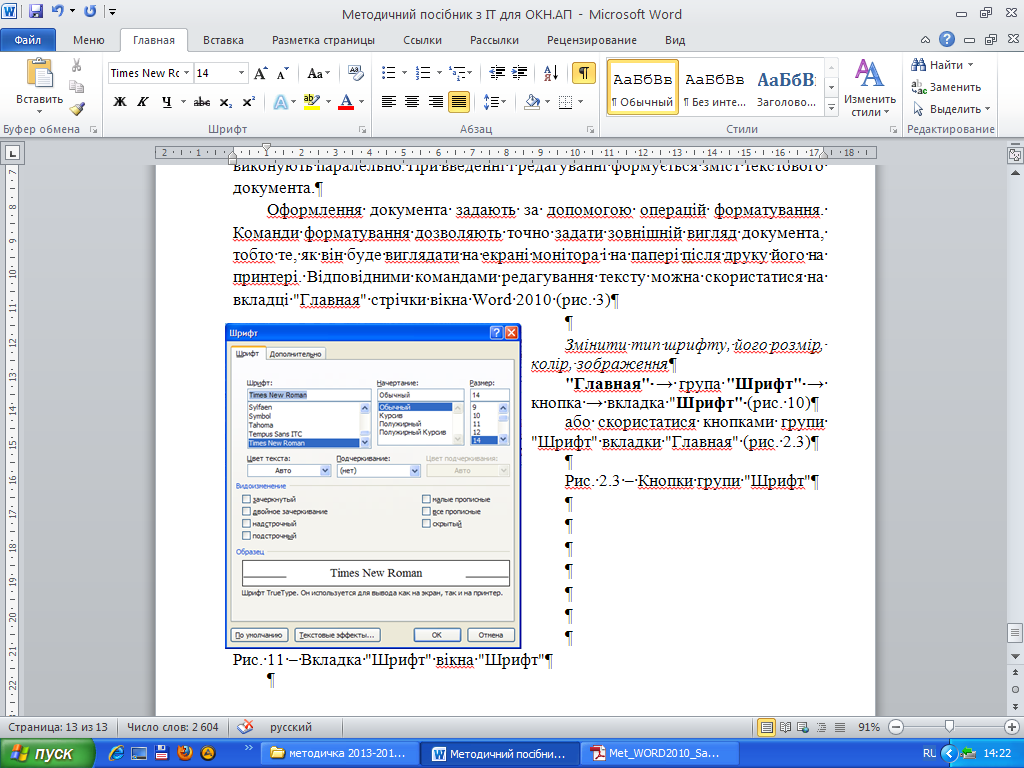Apply subscript formatting x₂

(x=225, y=102)
